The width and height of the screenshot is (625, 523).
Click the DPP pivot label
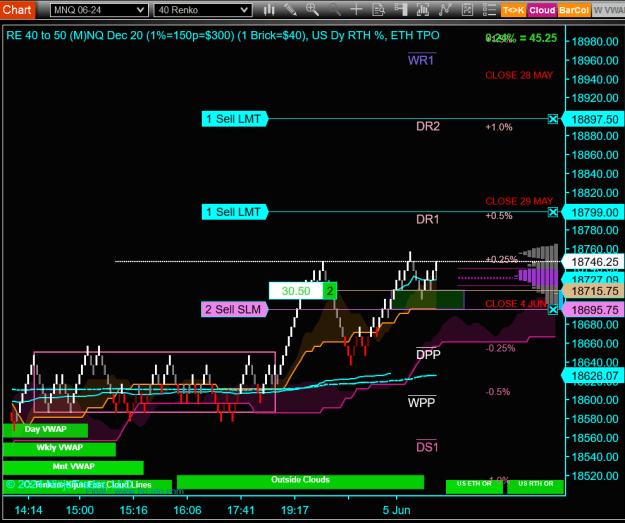tap(428, 354)
